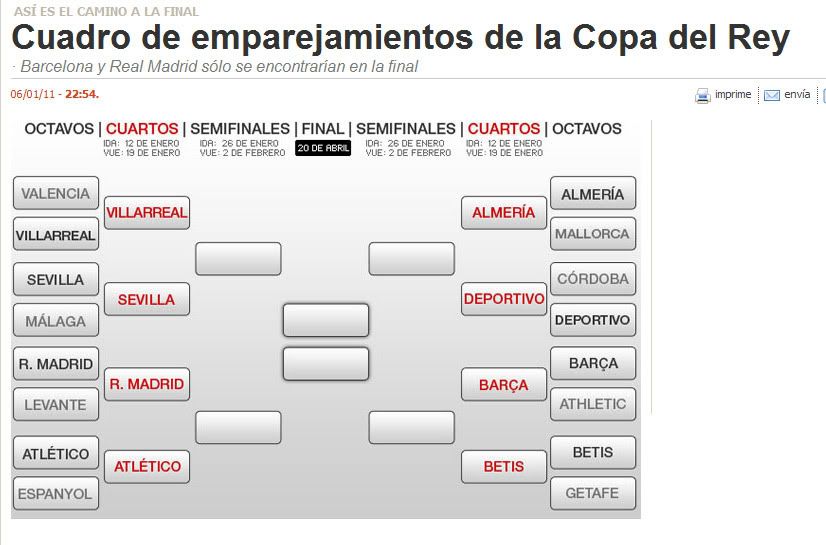Select the CÓRDOBA team box
The height and width of the screenshot is (545, 826).
coord(593,279)
